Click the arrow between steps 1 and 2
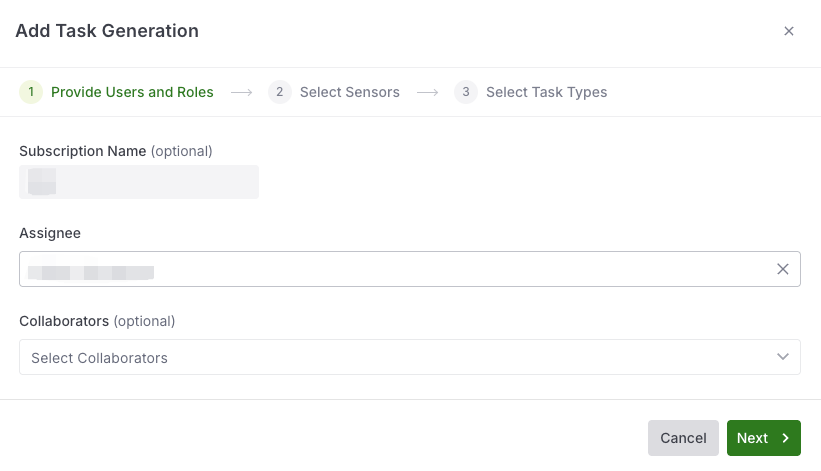Screen dimensions: 821x471 click(241, 93)
